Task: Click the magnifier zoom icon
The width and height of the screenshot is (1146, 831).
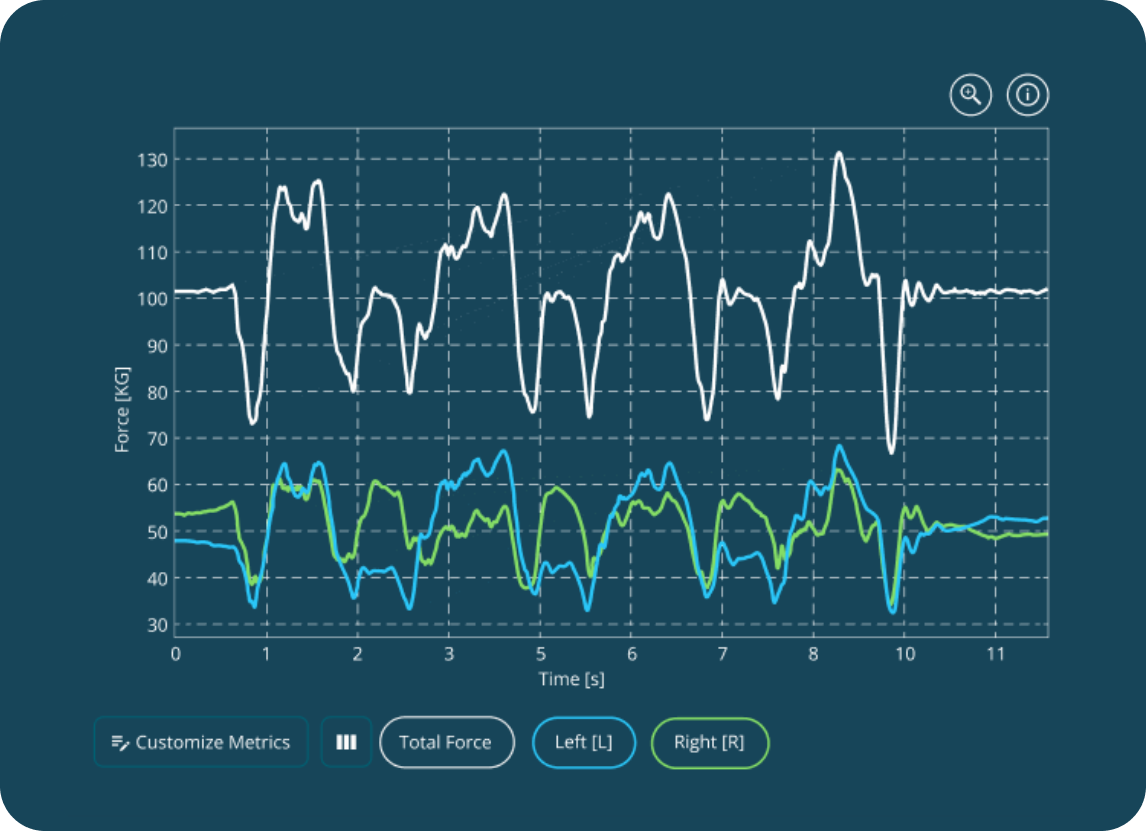Action: [x=970, y=95]
